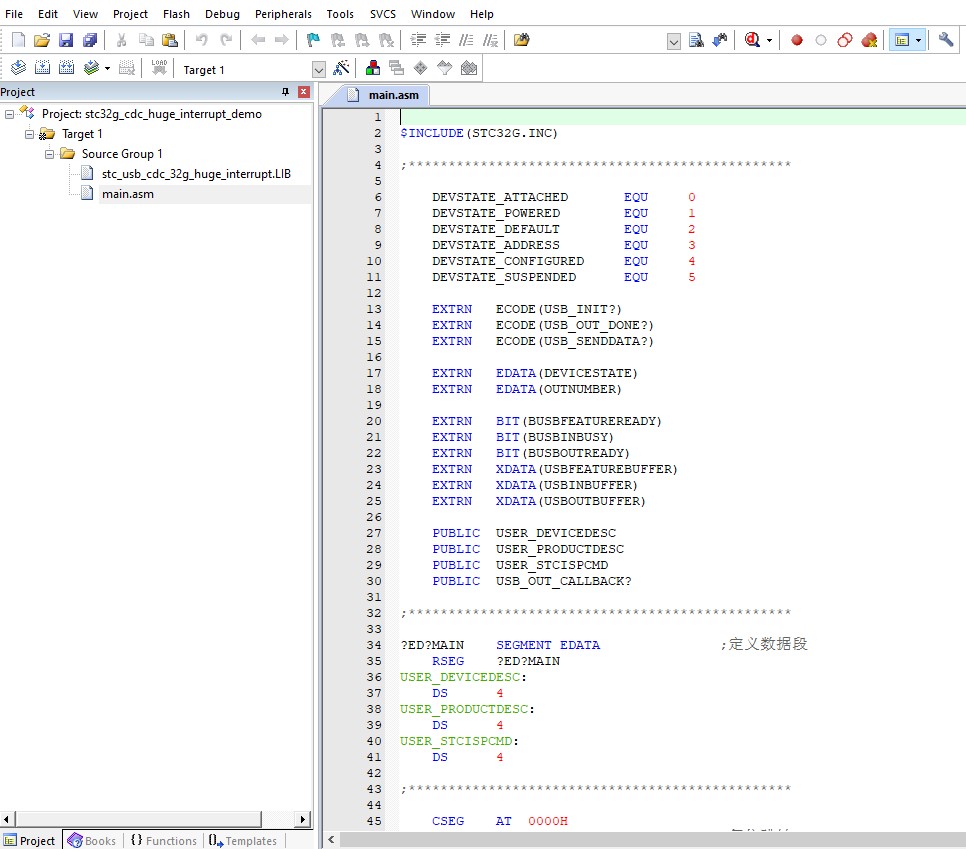Insert breakpoint using red circle icon
The height and width of the screenshot is (849, 966).
pos(797,40)
